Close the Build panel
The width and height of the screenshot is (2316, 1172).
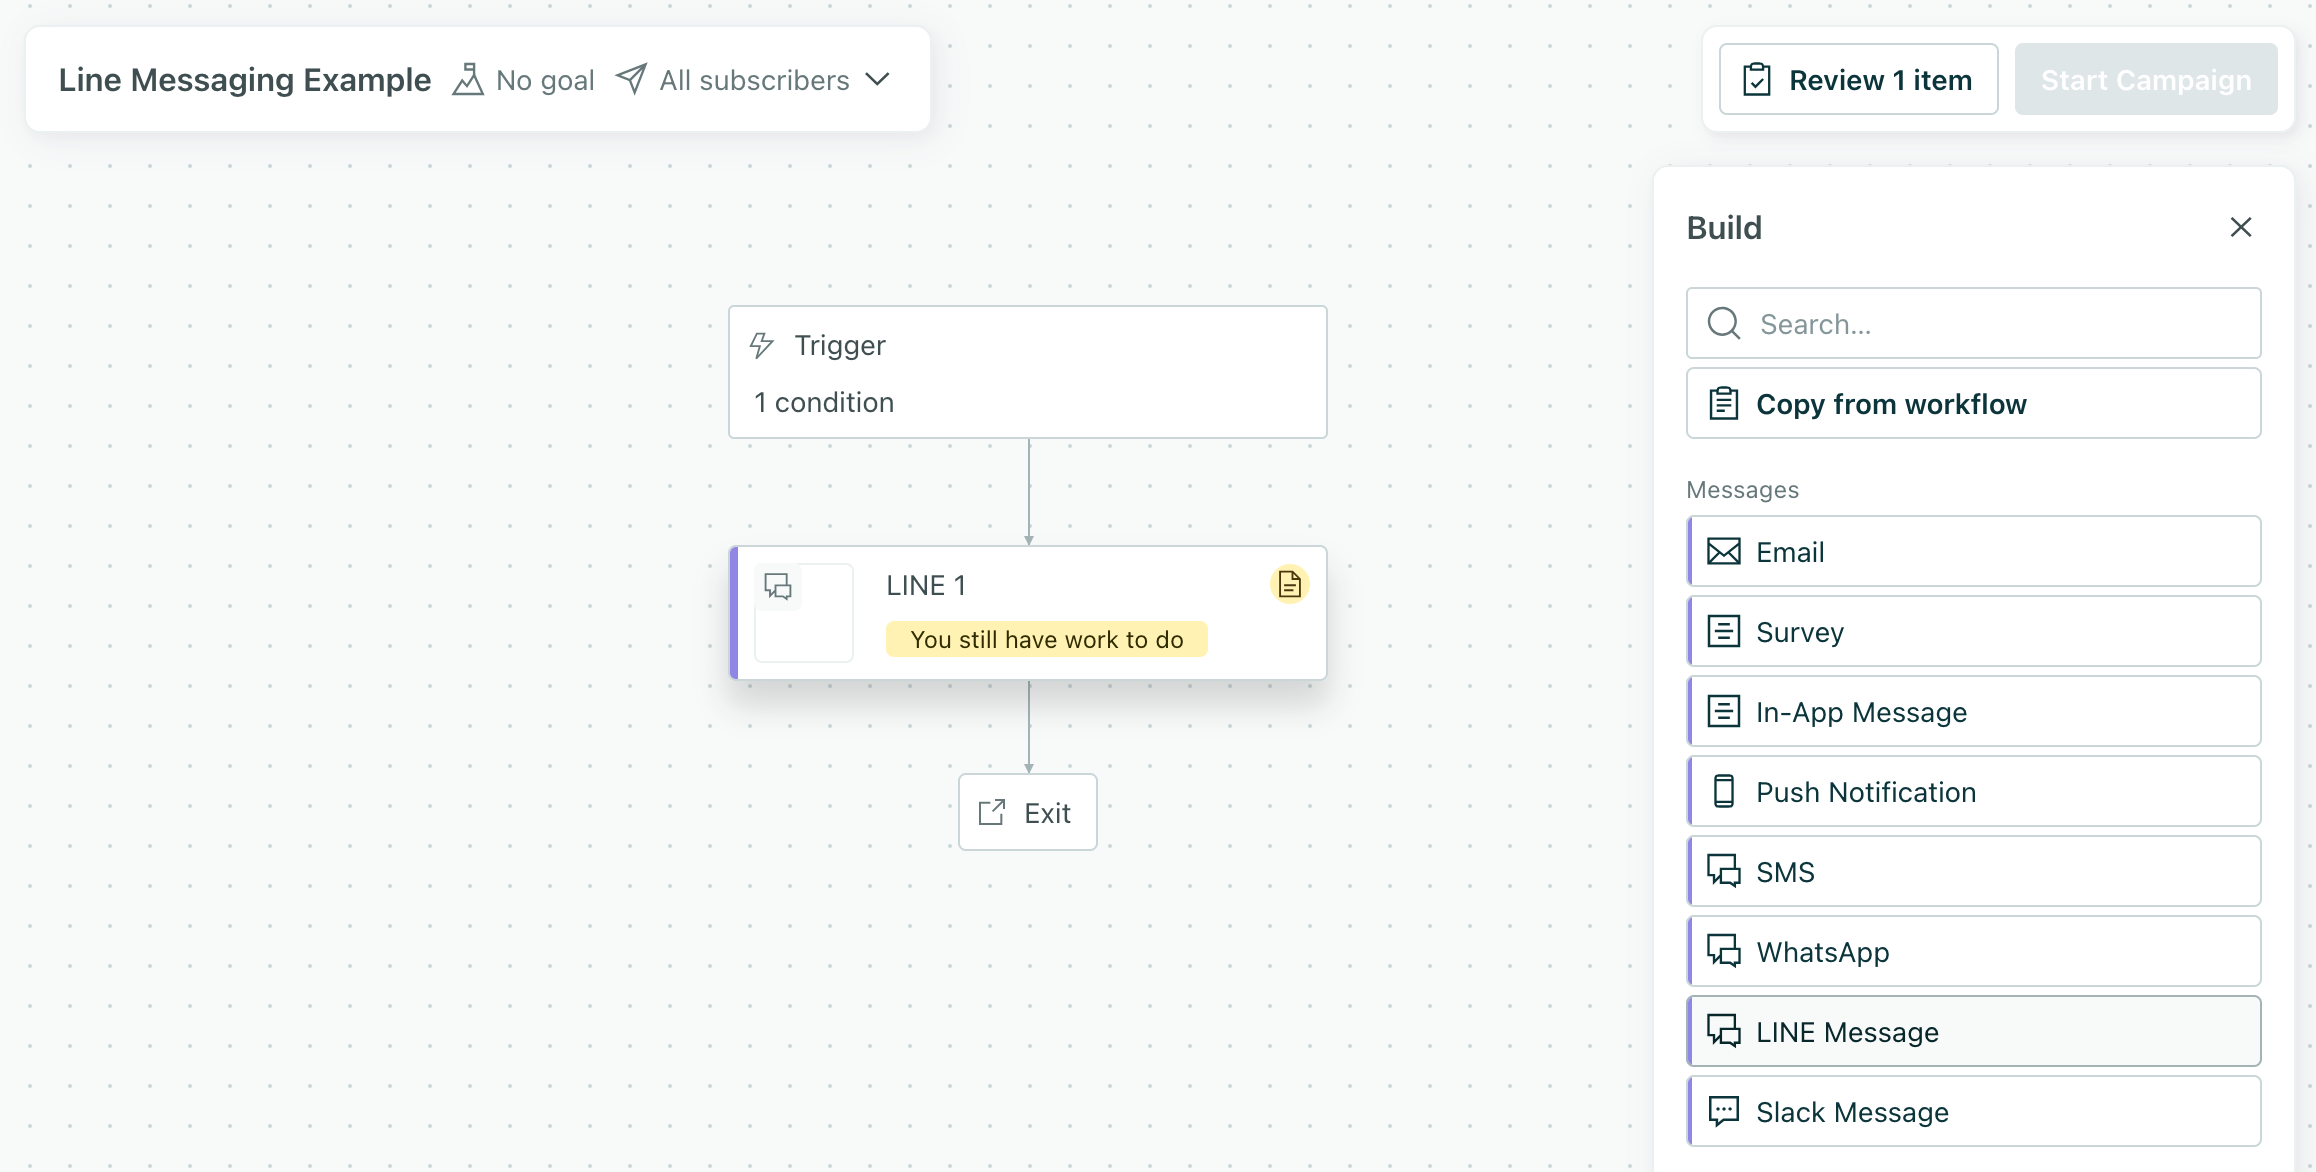point(2241,227)
